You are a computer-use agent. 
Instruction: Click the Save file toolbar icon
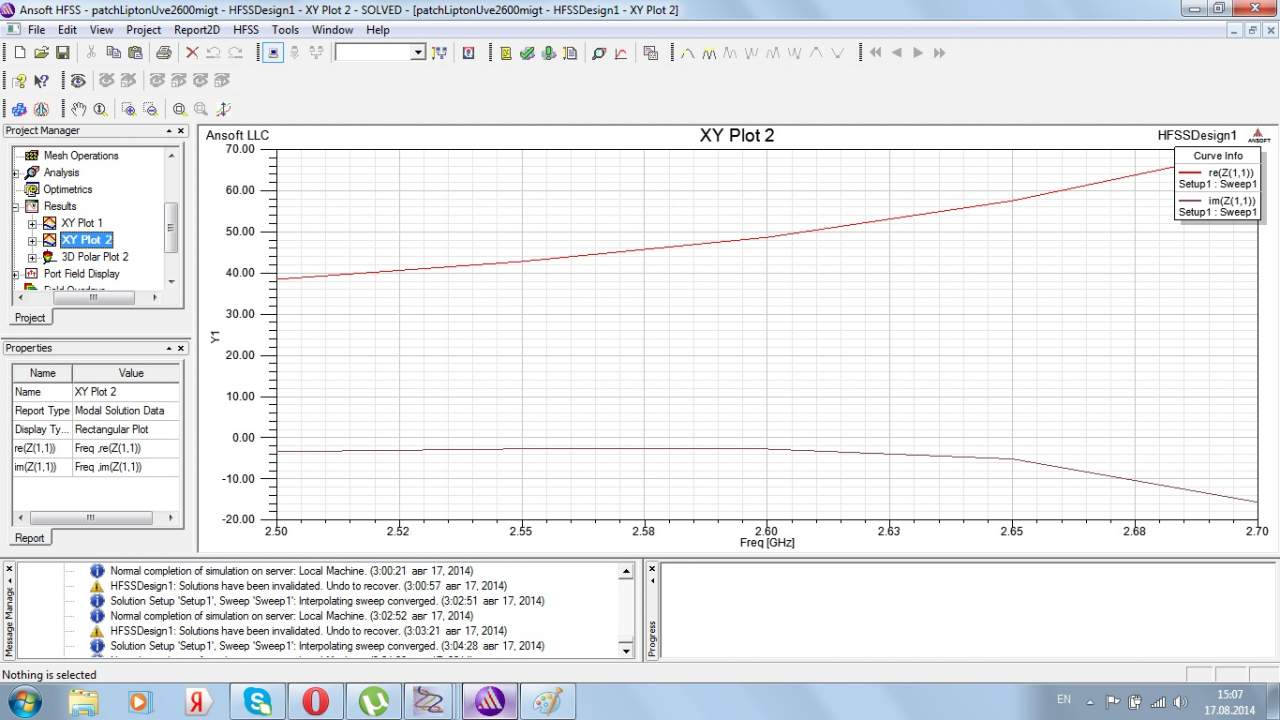click(x=62, y=53)
